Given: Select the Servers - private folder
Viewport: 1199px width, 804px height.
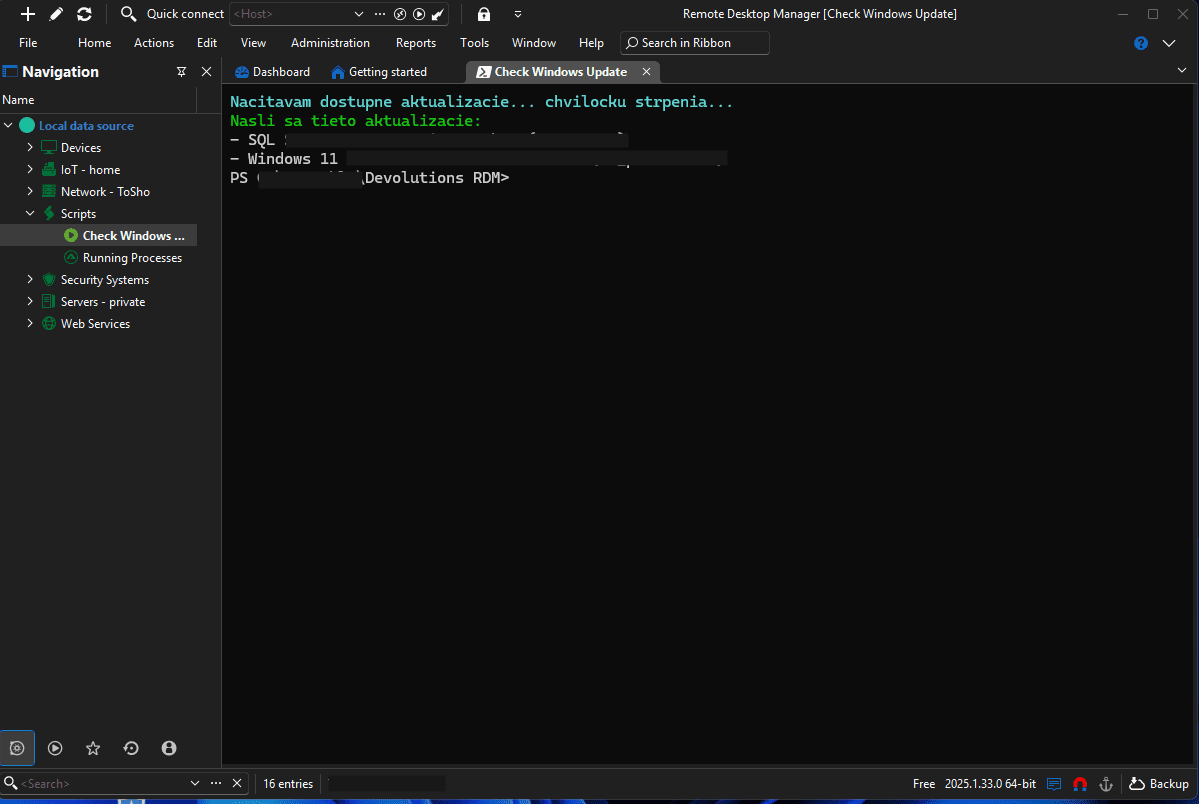Looking at the screenshot, I should click(x=102, y=302).
